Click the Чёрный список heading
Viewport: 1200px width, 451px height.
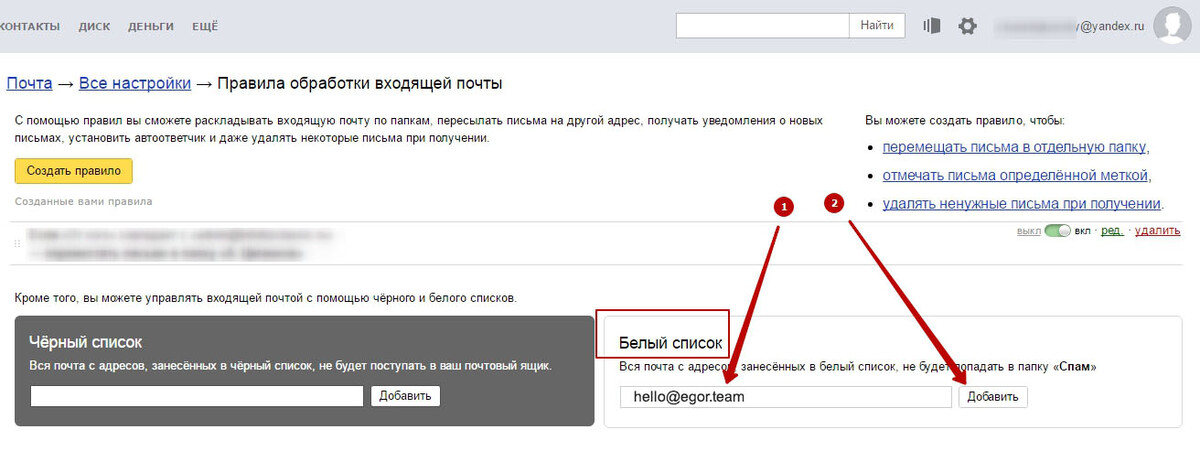click(86, 342)
